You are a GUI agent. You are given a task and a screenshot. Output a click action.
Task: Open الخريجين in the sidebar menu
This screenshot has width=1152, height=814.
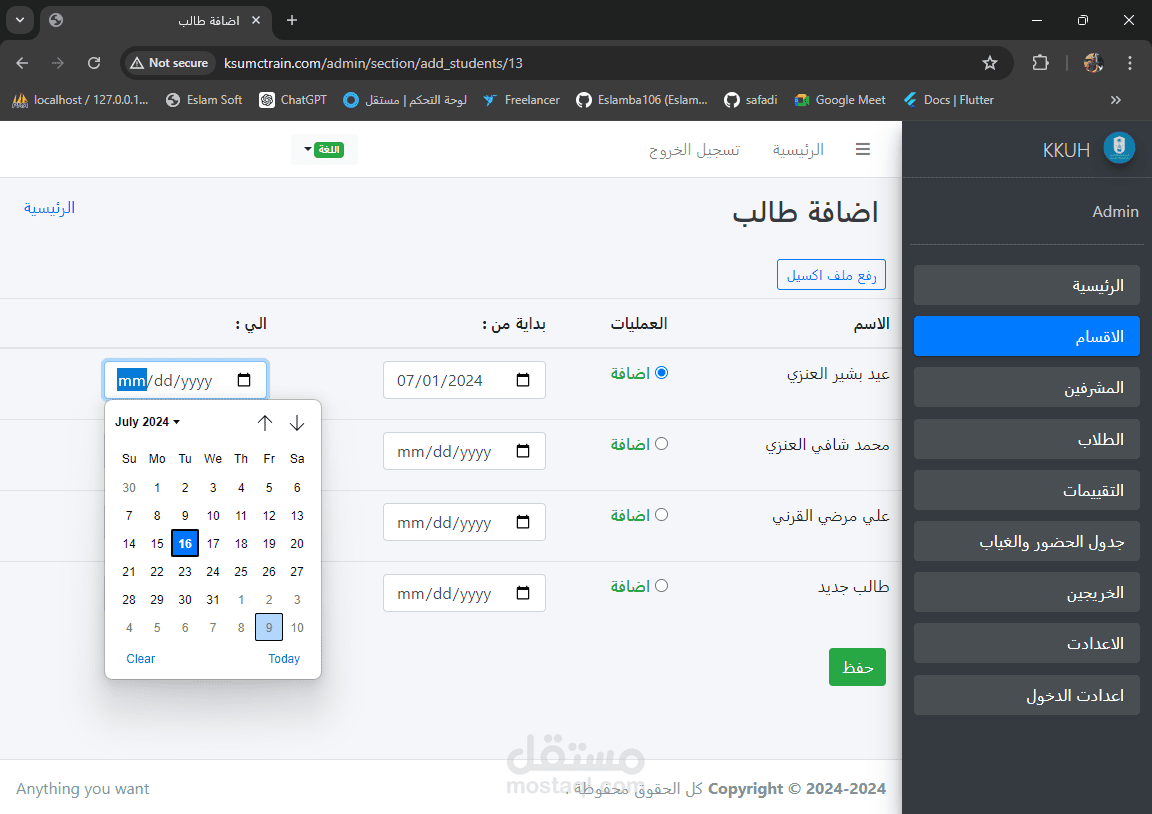(x=1026, y=592)
